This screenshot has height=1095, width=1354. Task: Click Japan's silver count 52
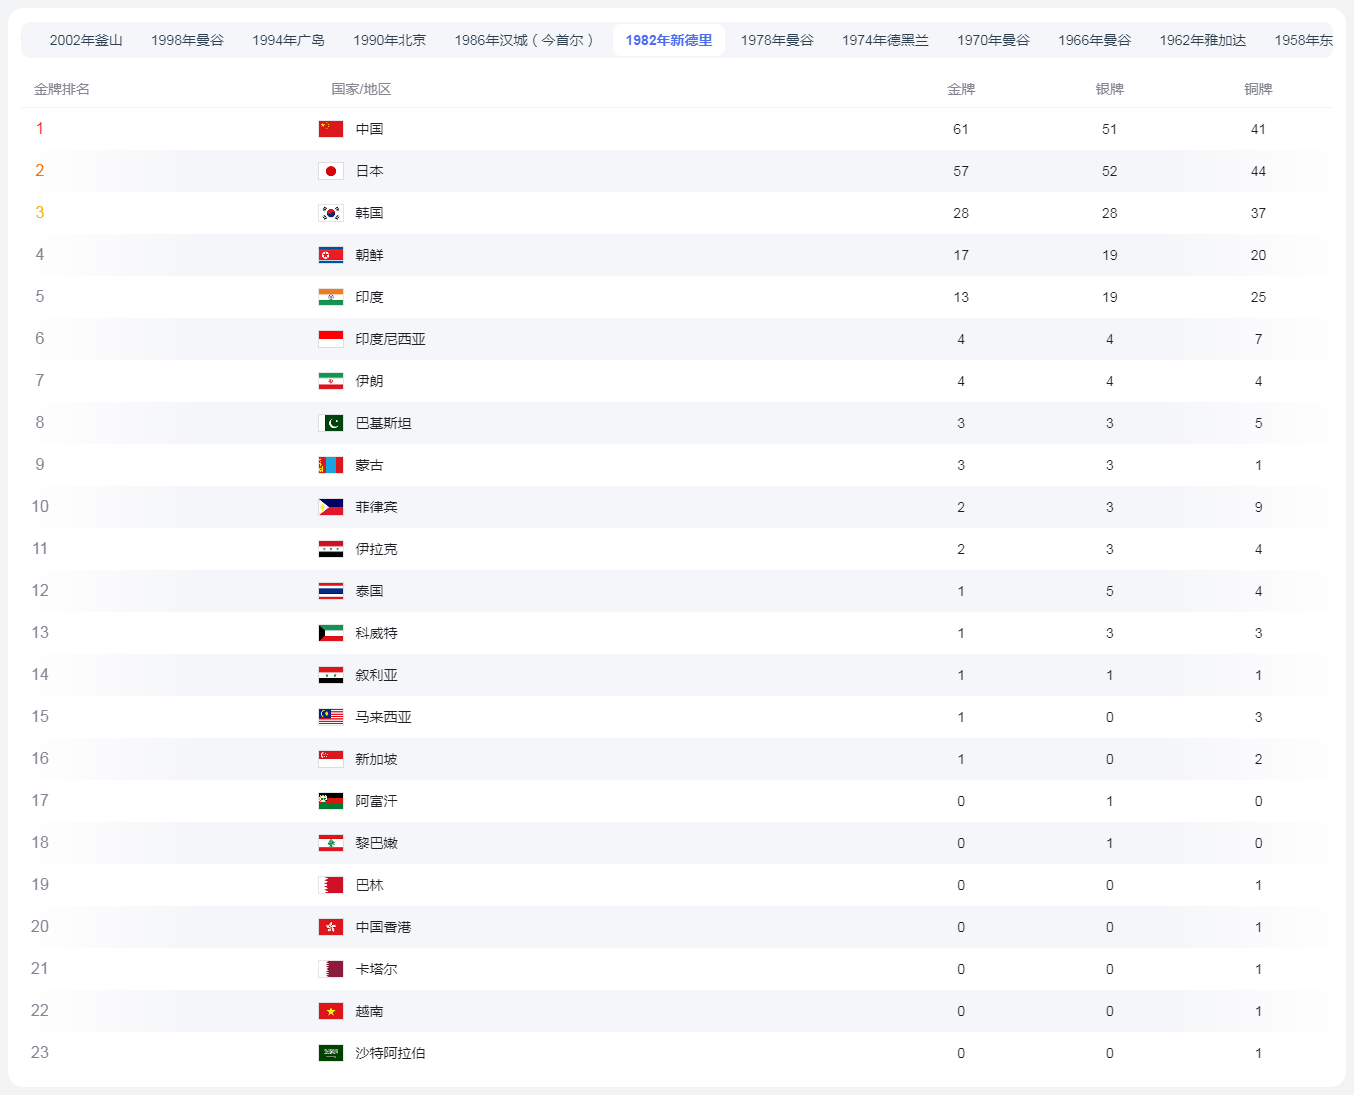[x=1110, y=171]
